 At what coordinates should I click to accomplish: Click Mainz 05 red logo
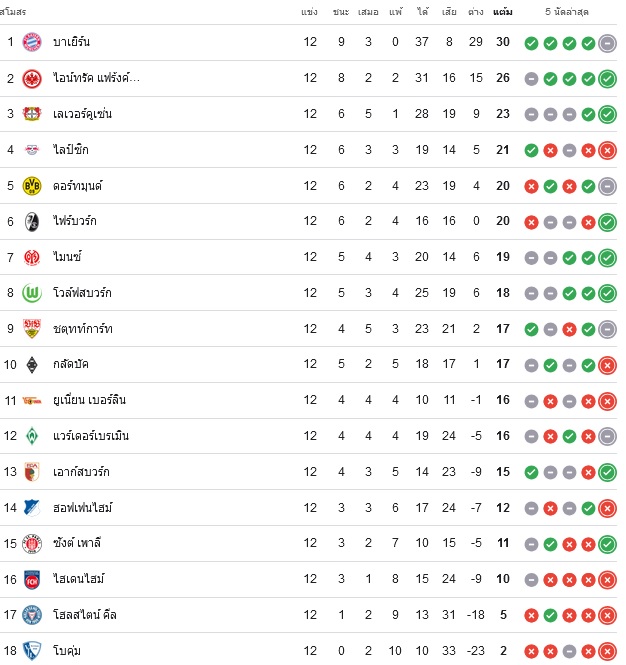pyautogui.click(x=32, y=257)
